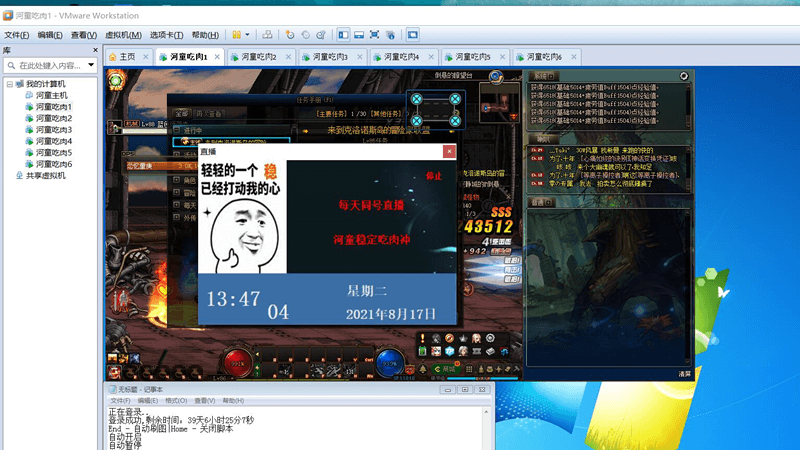Open the 查看(V) menu in VMware
This screenshot has height=450, width=800.
click(x=84, y=35)
